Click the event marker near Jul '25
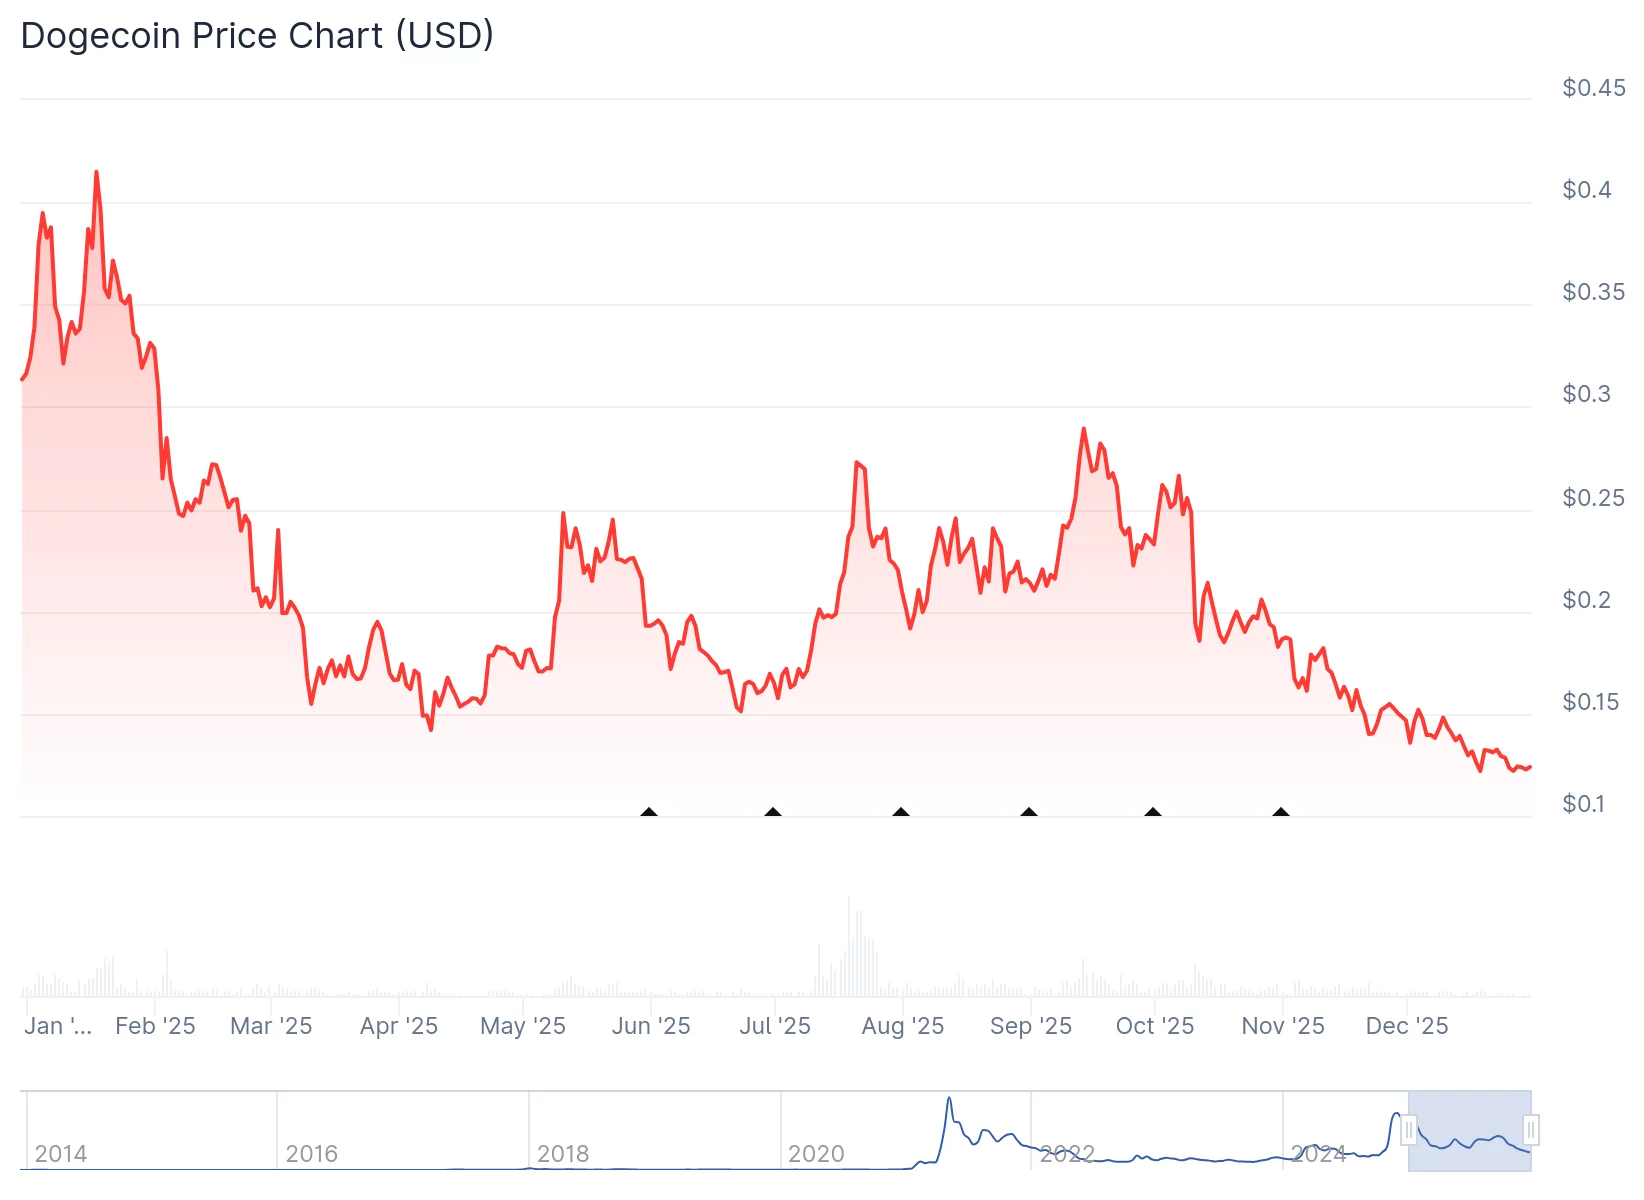This screenshot has width=1644, height=1200. (774, 813)
